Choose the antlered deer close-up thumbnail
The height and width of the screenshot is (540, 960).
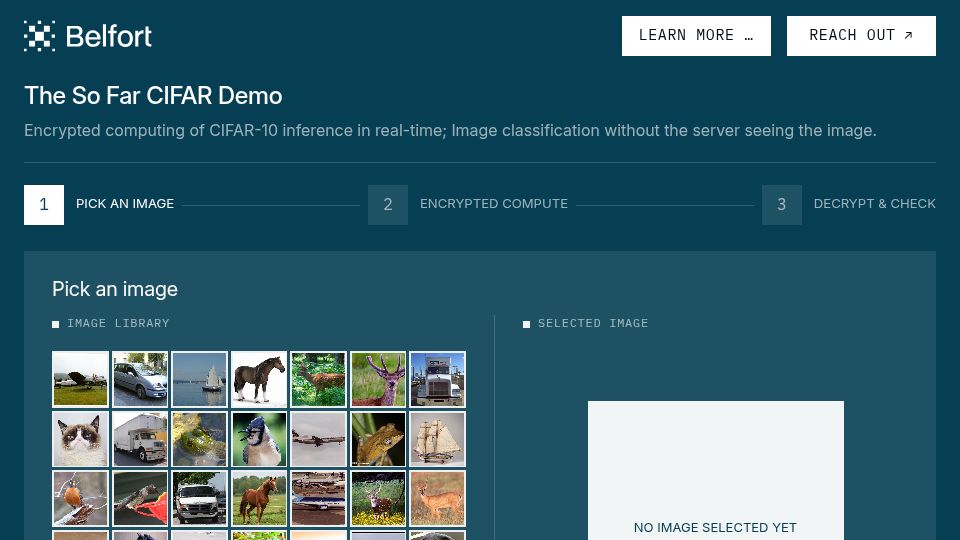click(378, 379)
